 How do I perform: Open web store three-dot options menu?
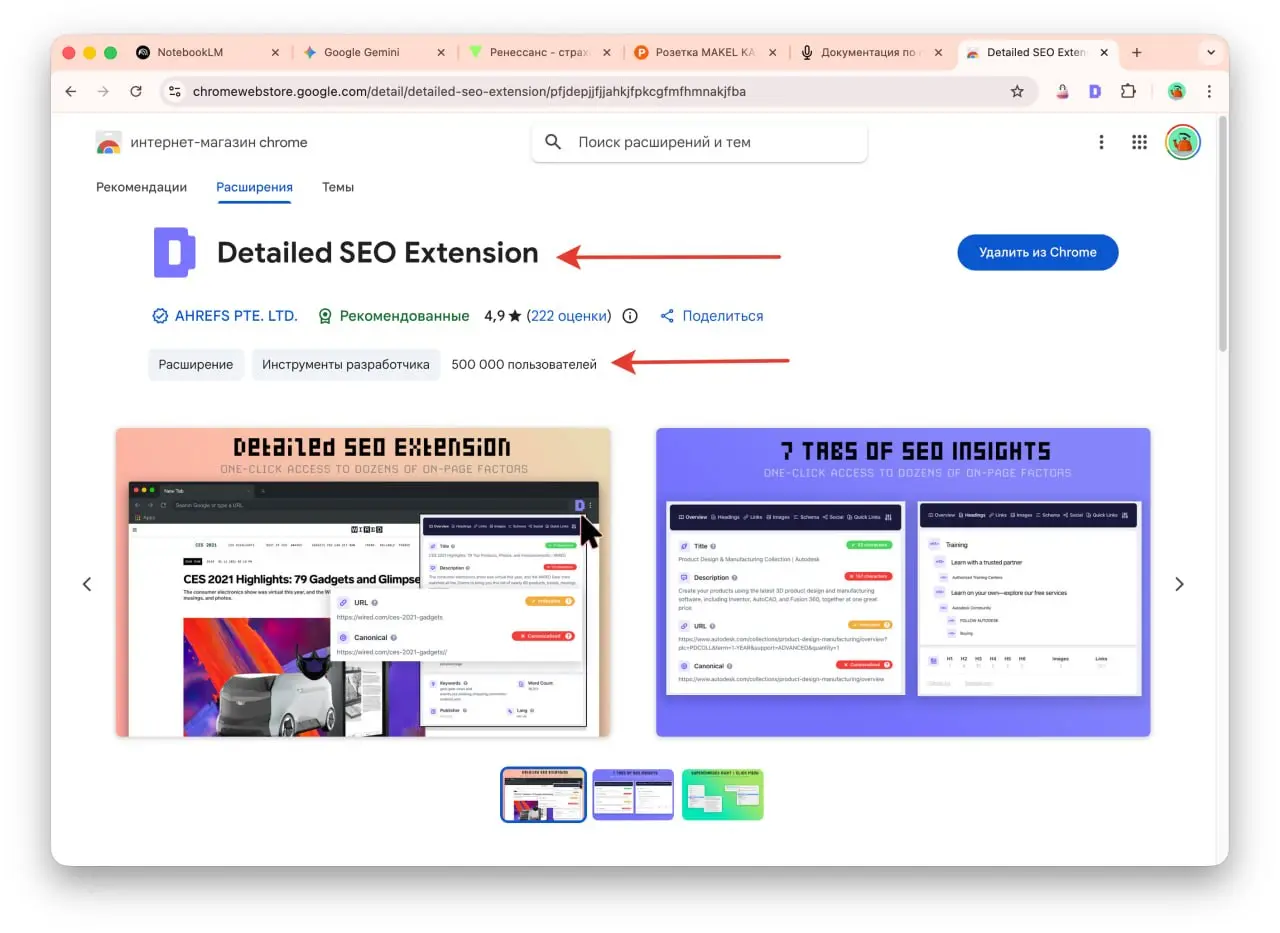1101,142
